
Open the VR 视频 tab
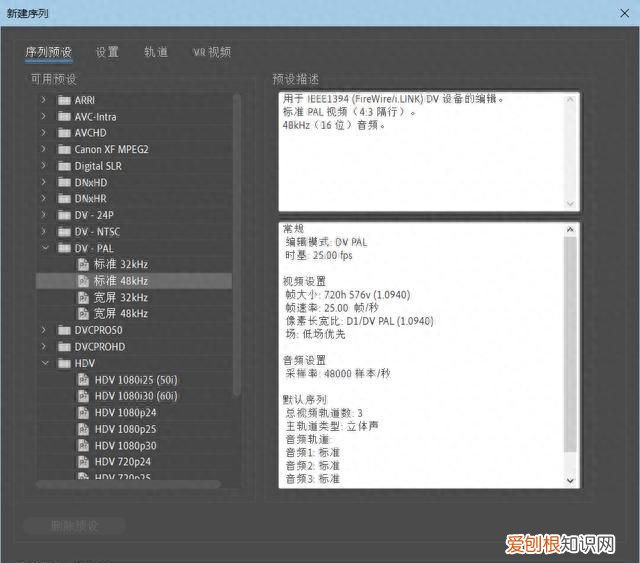(212, 52)
